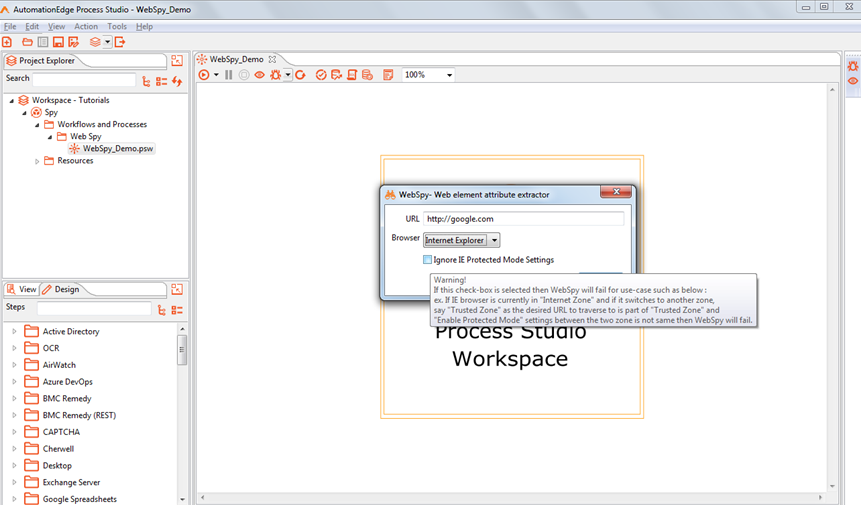The image size is (861, 505).
Task: Open the dropdown arrow next to the Run icon
Action: [x=216, y=75]
